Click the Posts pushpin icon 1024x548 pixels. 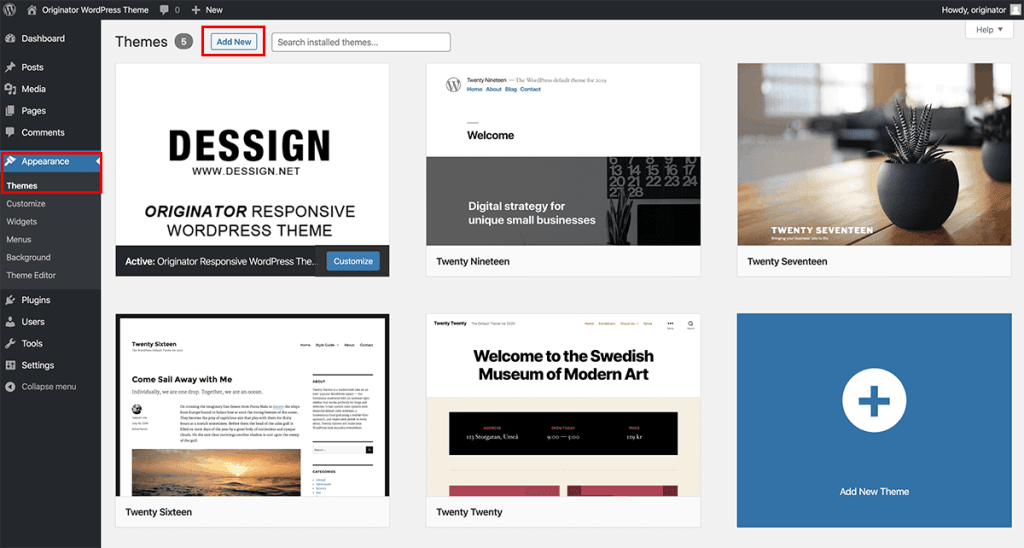[x=10, y=67]
